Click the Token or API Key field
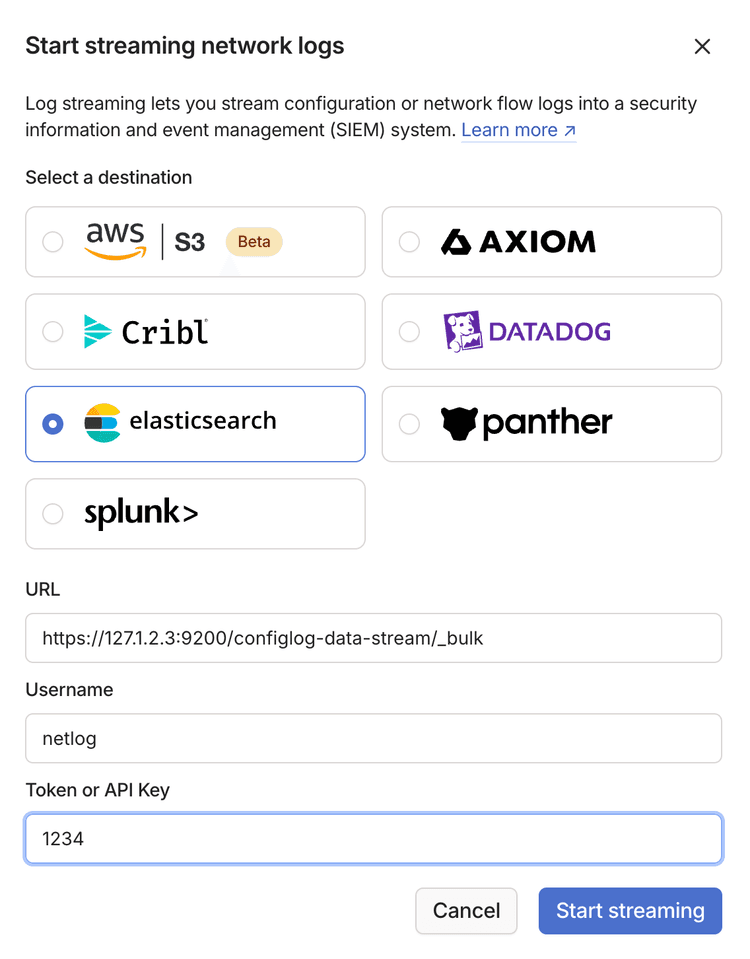The image size is (750, 959). click(373, 838)
